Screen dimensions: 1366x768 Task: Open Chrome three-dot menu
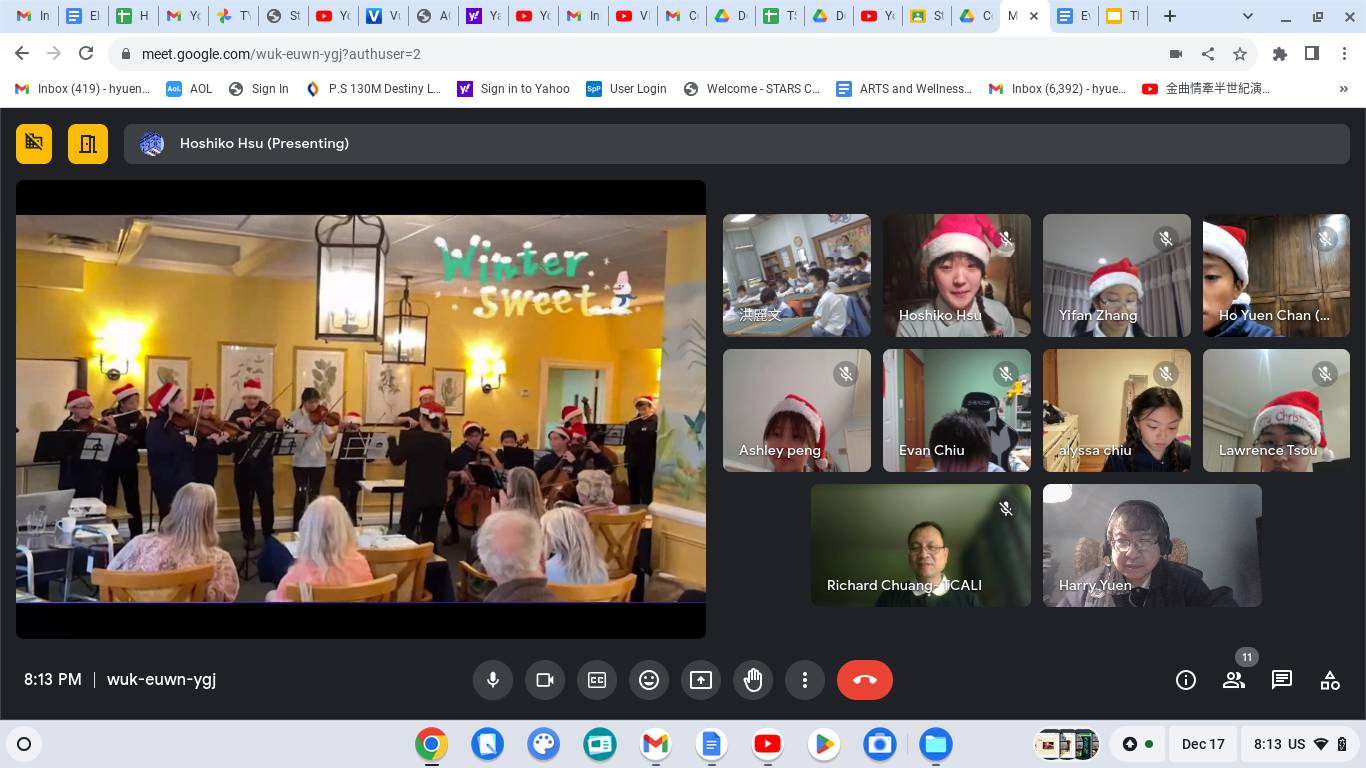click(x=1344, y=54)
